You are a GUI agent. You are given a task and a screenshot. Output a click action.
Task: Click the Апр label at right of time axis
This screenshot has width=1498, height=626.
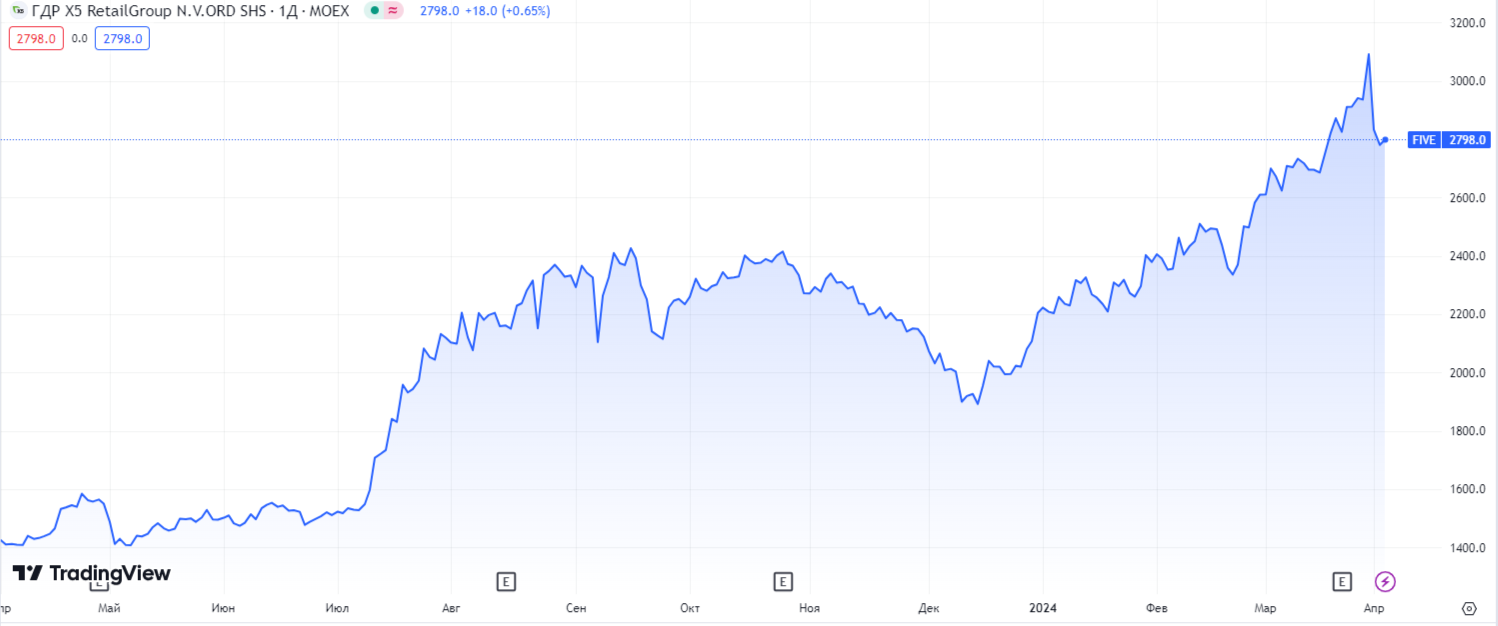pyautogui.click(x=1375, y=607)
